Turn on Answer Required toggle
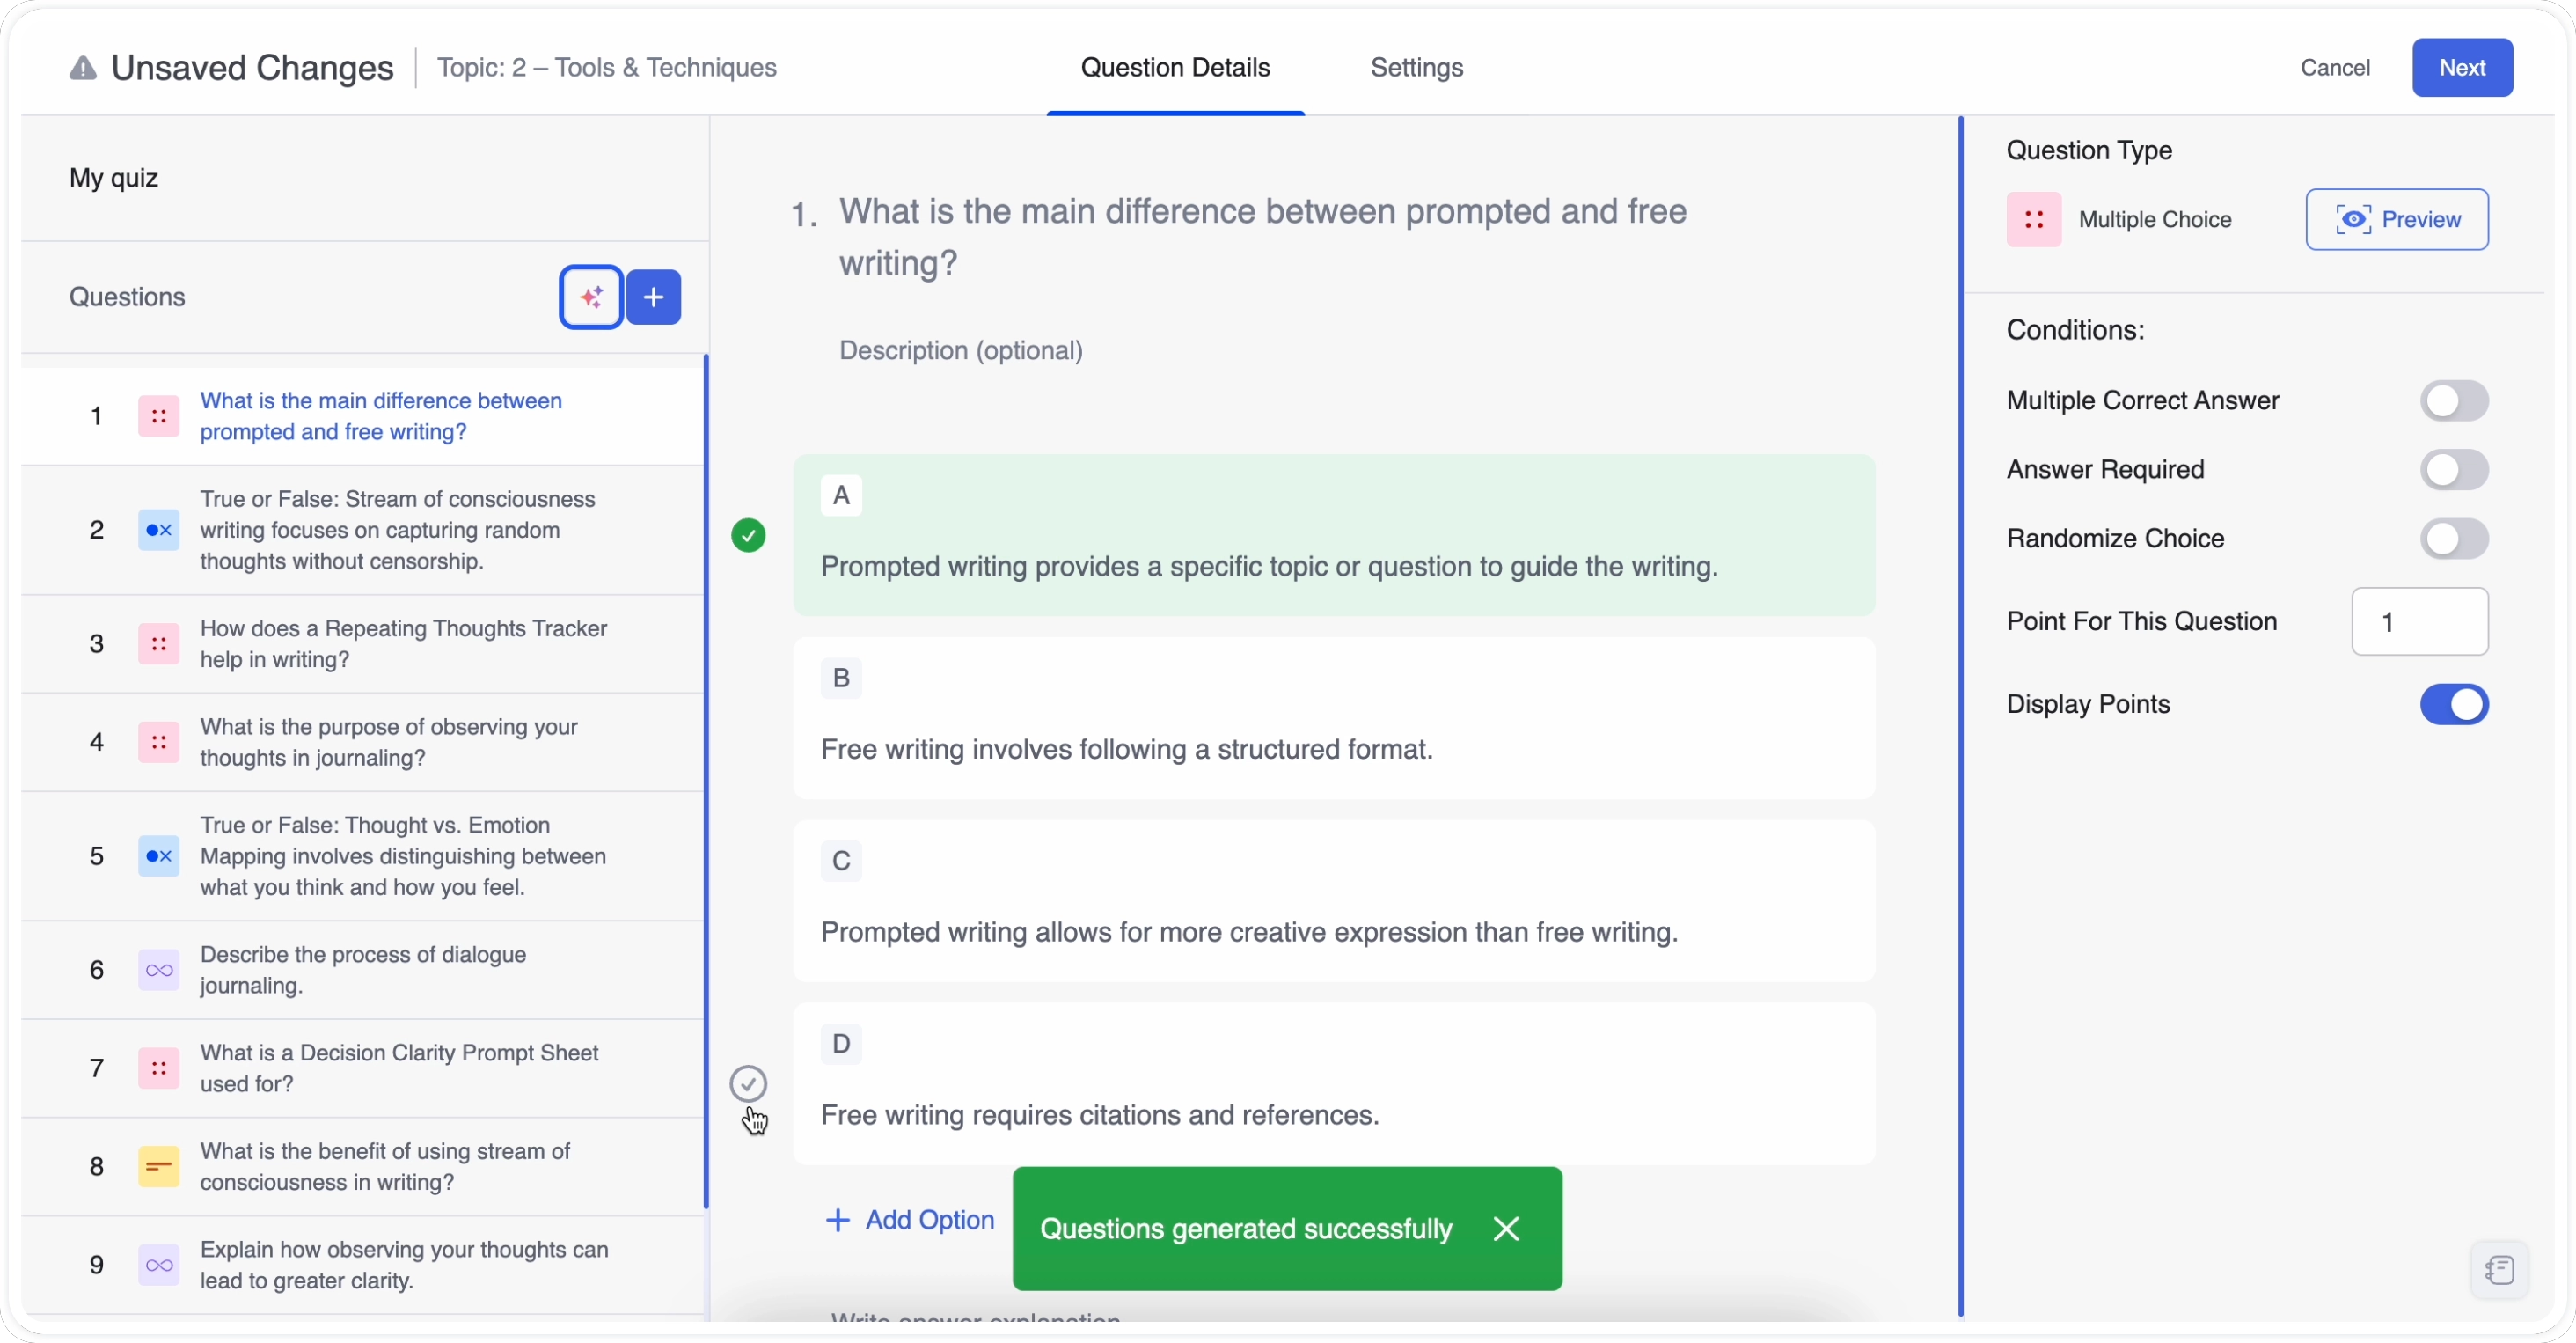 click(2454, 470)
